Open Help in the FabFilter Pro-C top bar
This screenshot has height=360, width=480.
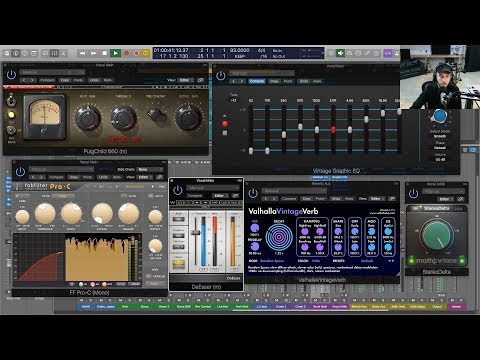point(162,186)
